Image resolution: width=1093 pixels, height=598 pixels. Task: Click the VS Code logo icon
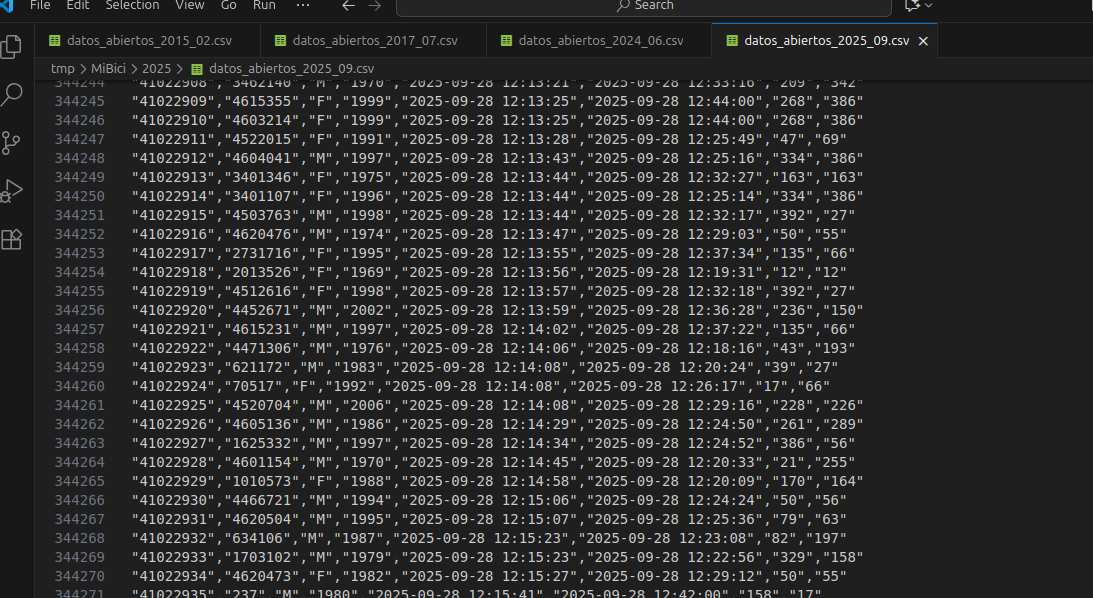tap(8, 5)
